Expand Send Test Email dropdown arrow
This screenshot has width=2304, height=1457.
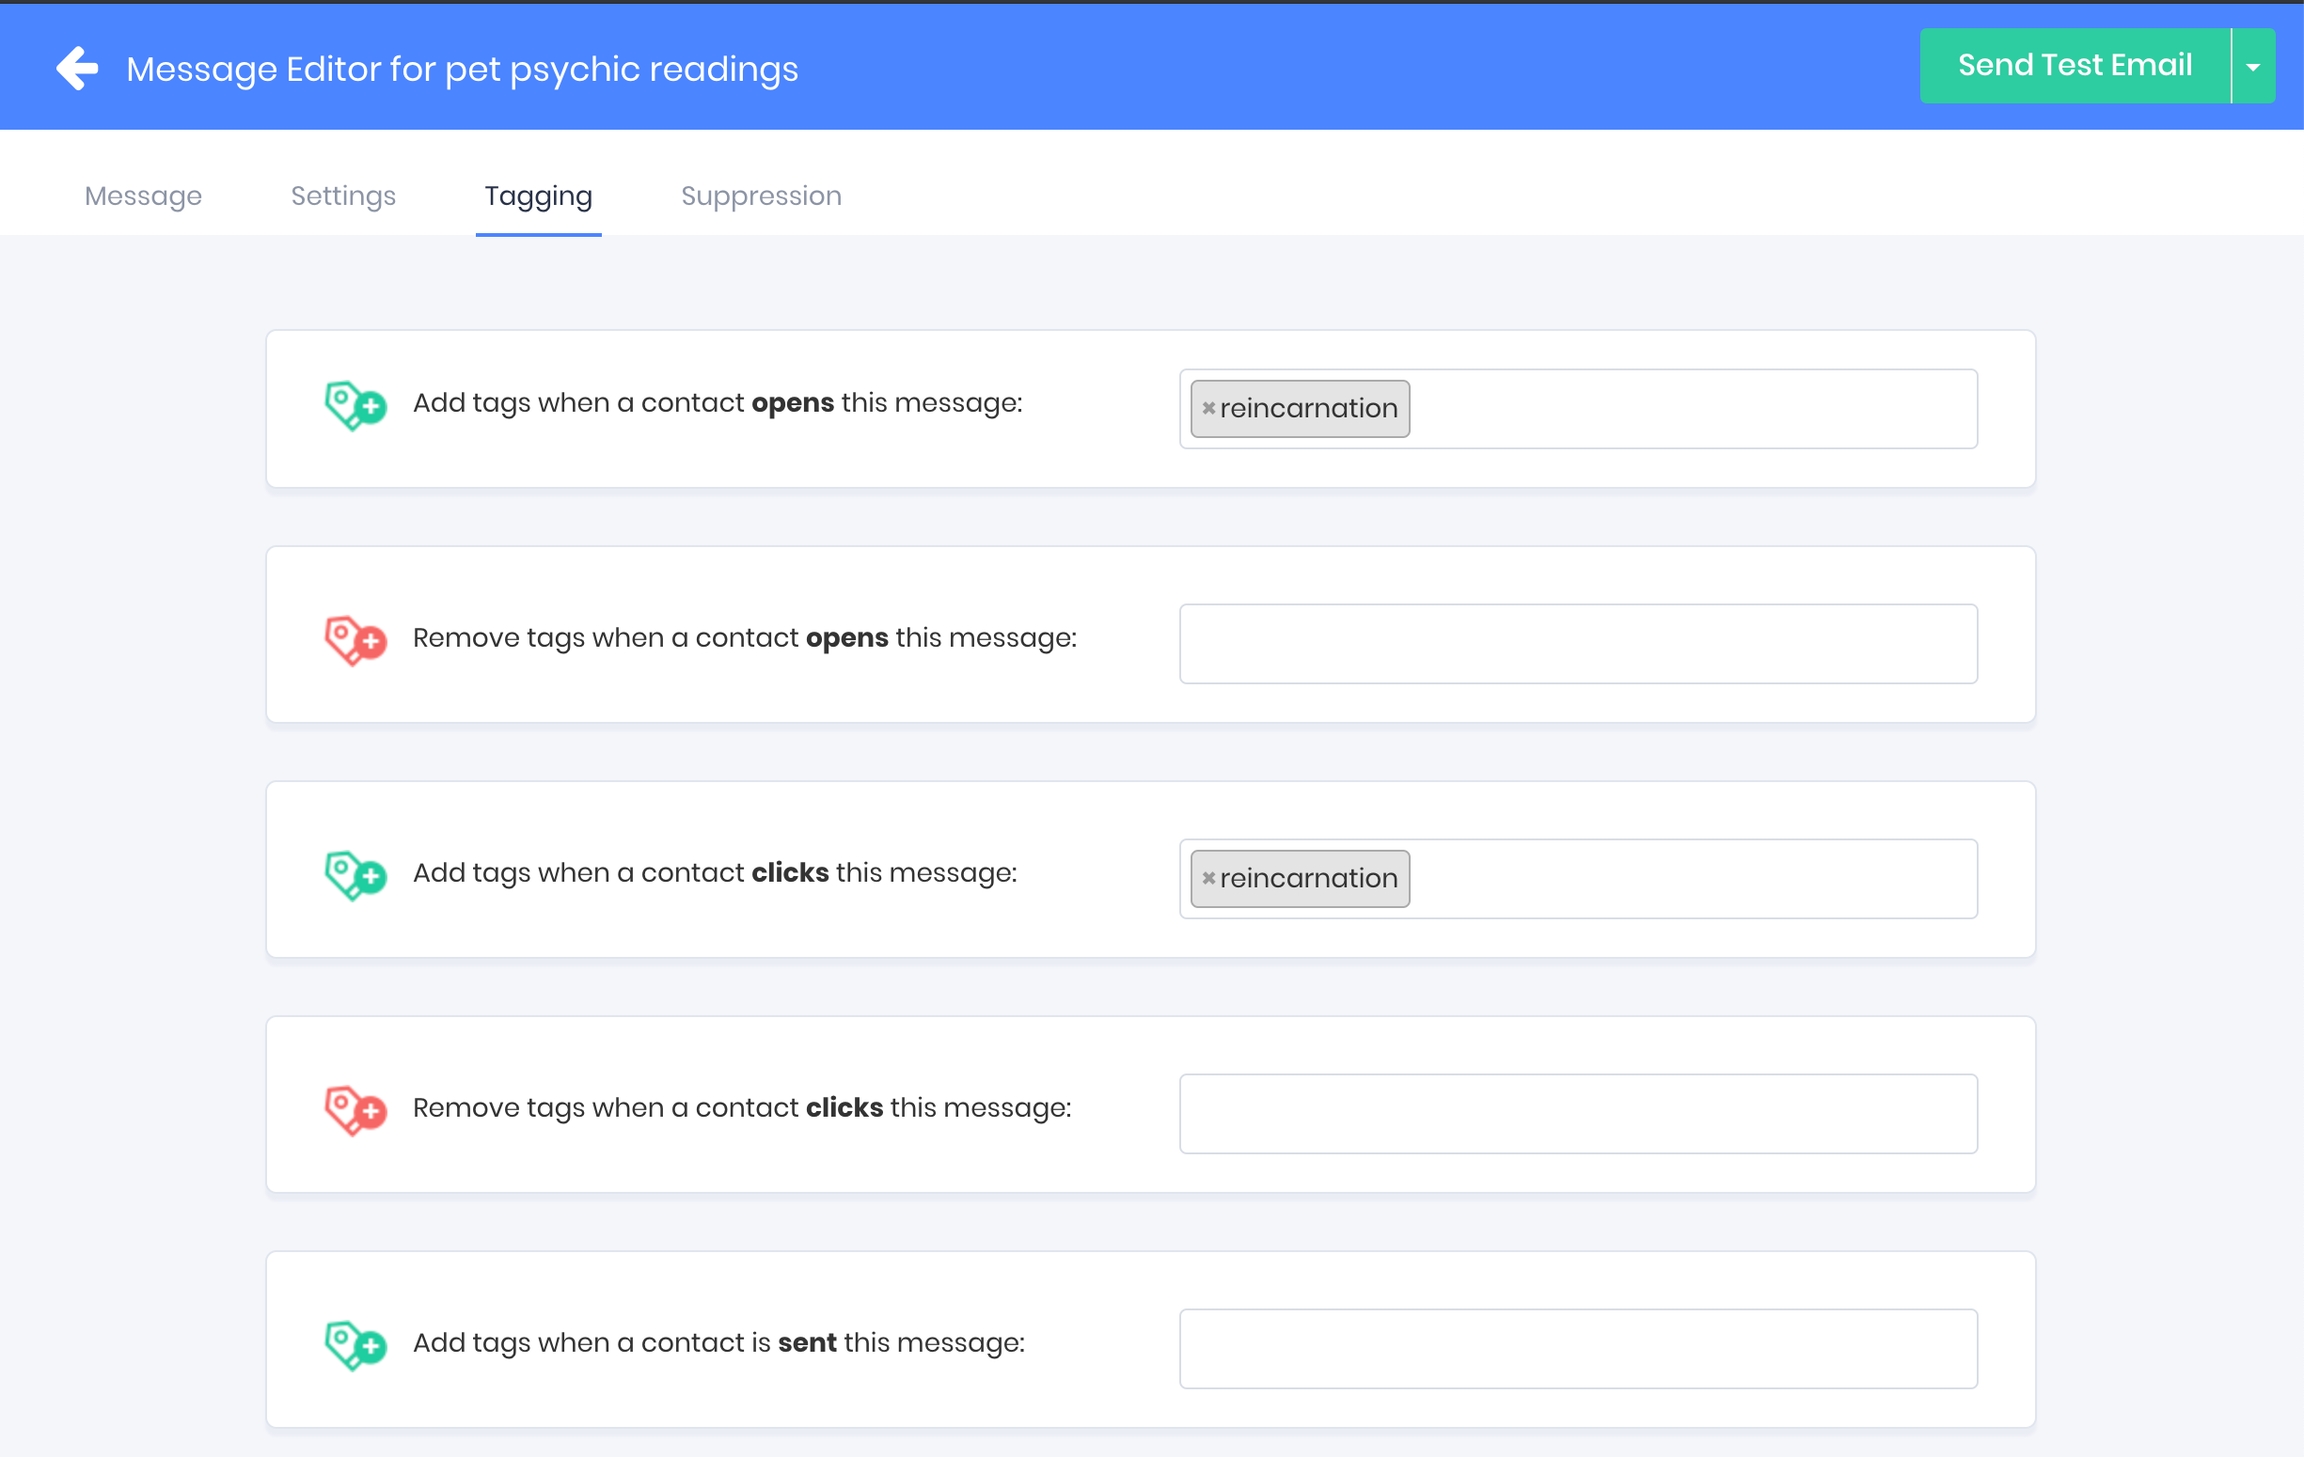(2253, 67)
